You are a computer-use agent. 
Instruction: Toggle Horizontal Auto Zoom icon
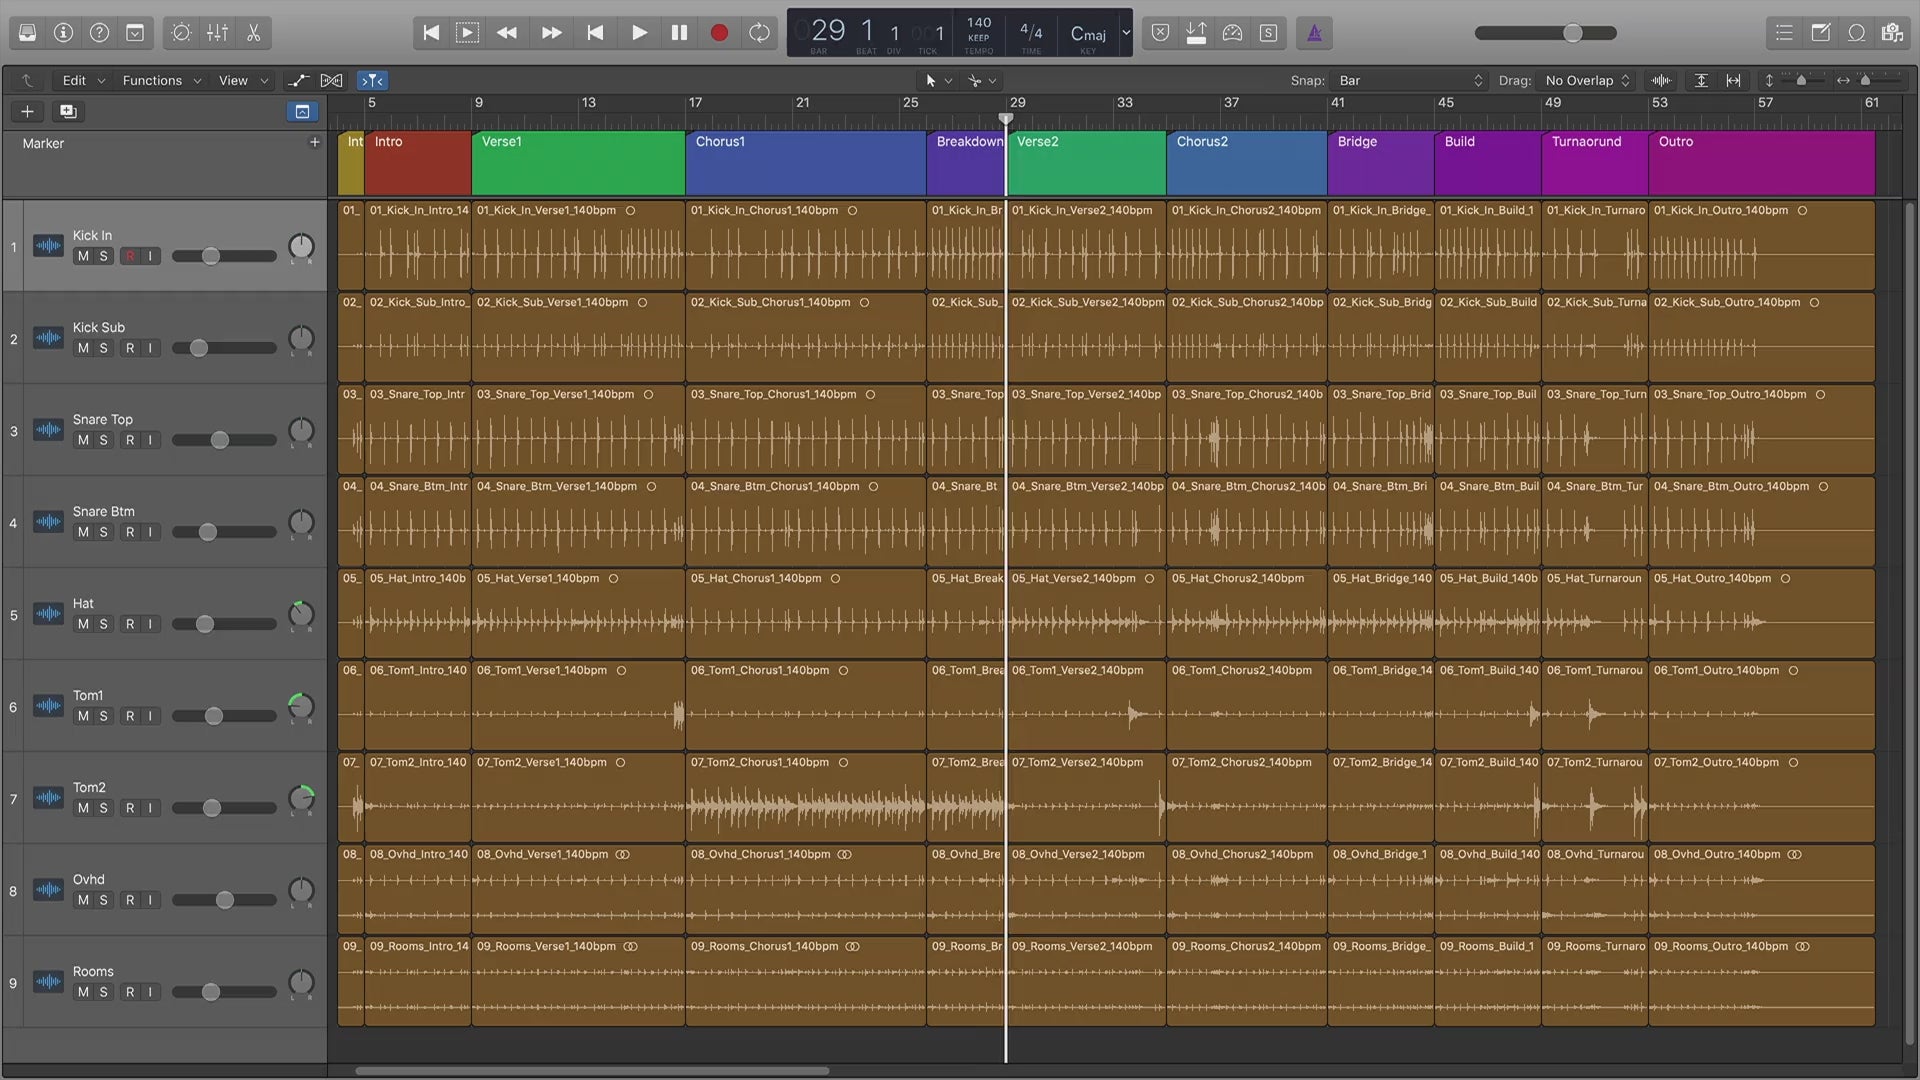point(1733,80)
